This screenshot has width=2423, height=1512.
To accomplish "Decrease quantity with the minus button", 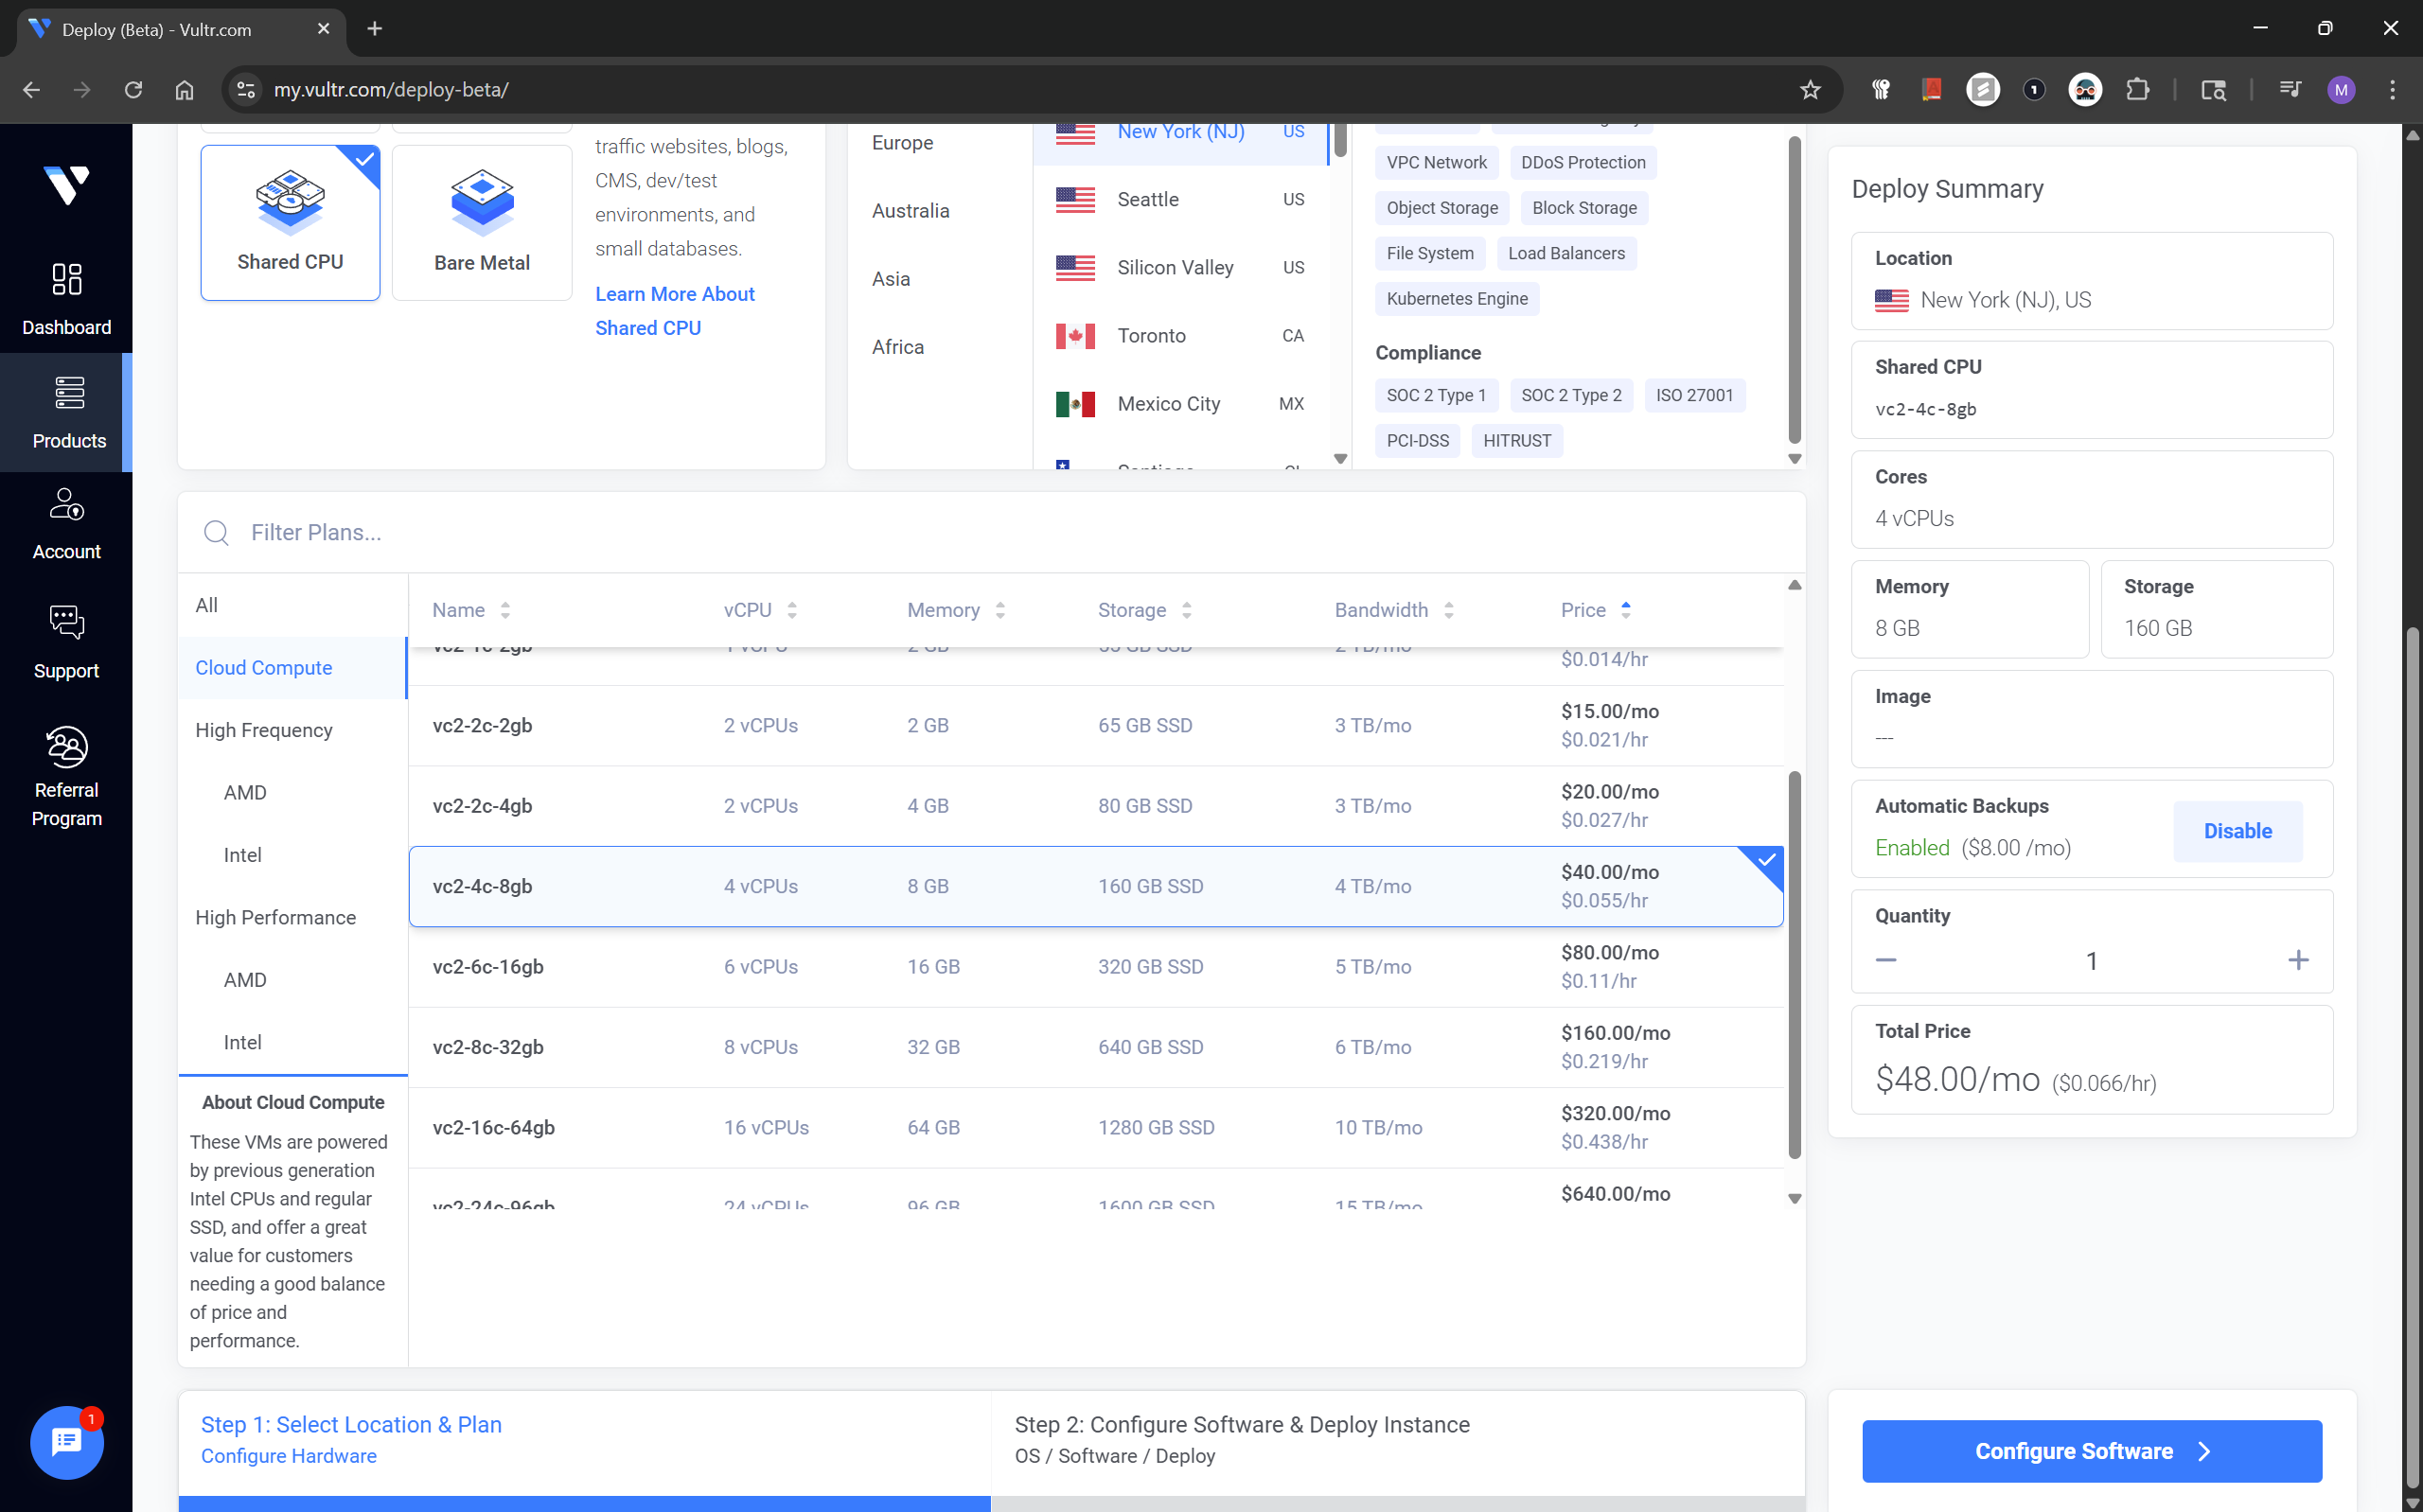I will [x=1885, y=960].
